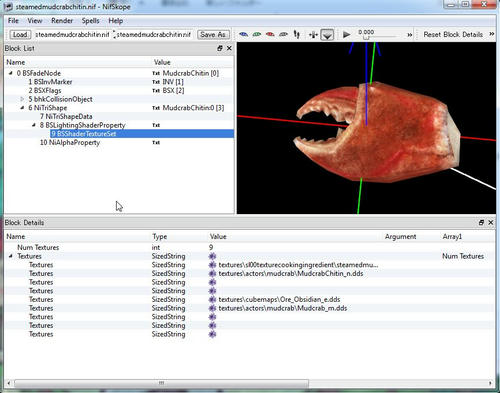Float the Block List panel
Screen dimensions: 500x393
click(220, 48)
